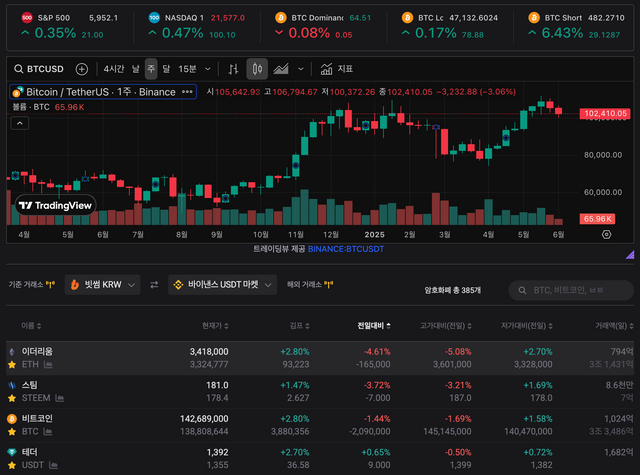This screenshot has width=640, height=475.
Task: Open chart icon beside STEEM ticker
Action: [60, 398]
